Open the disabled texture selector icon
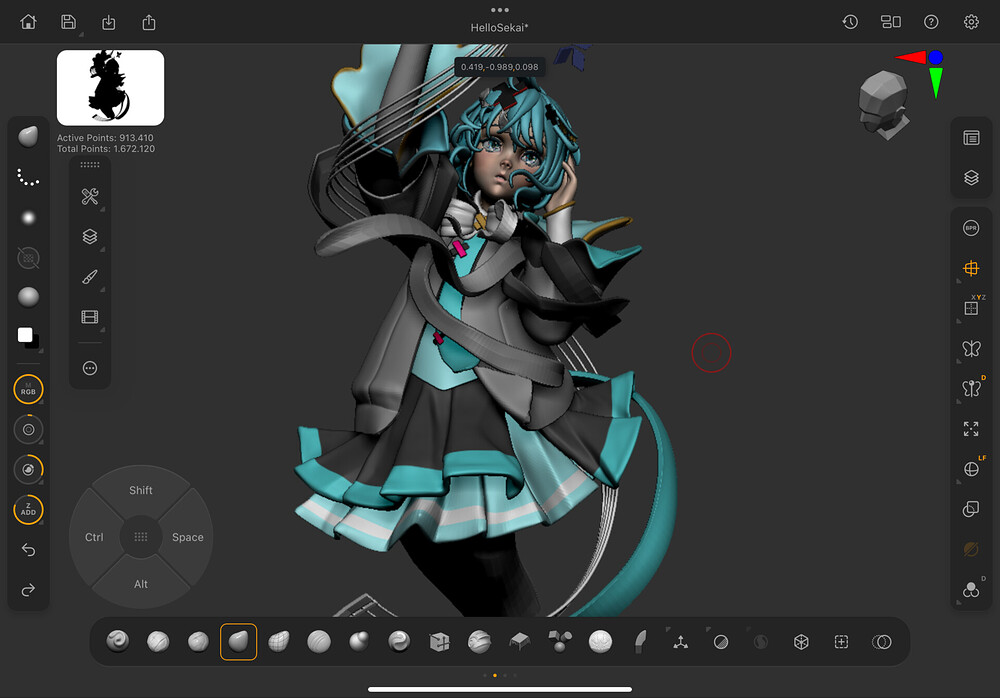The height and width of the screenshot is (698, 1000). pyautogui.click(x=28, y=258)
